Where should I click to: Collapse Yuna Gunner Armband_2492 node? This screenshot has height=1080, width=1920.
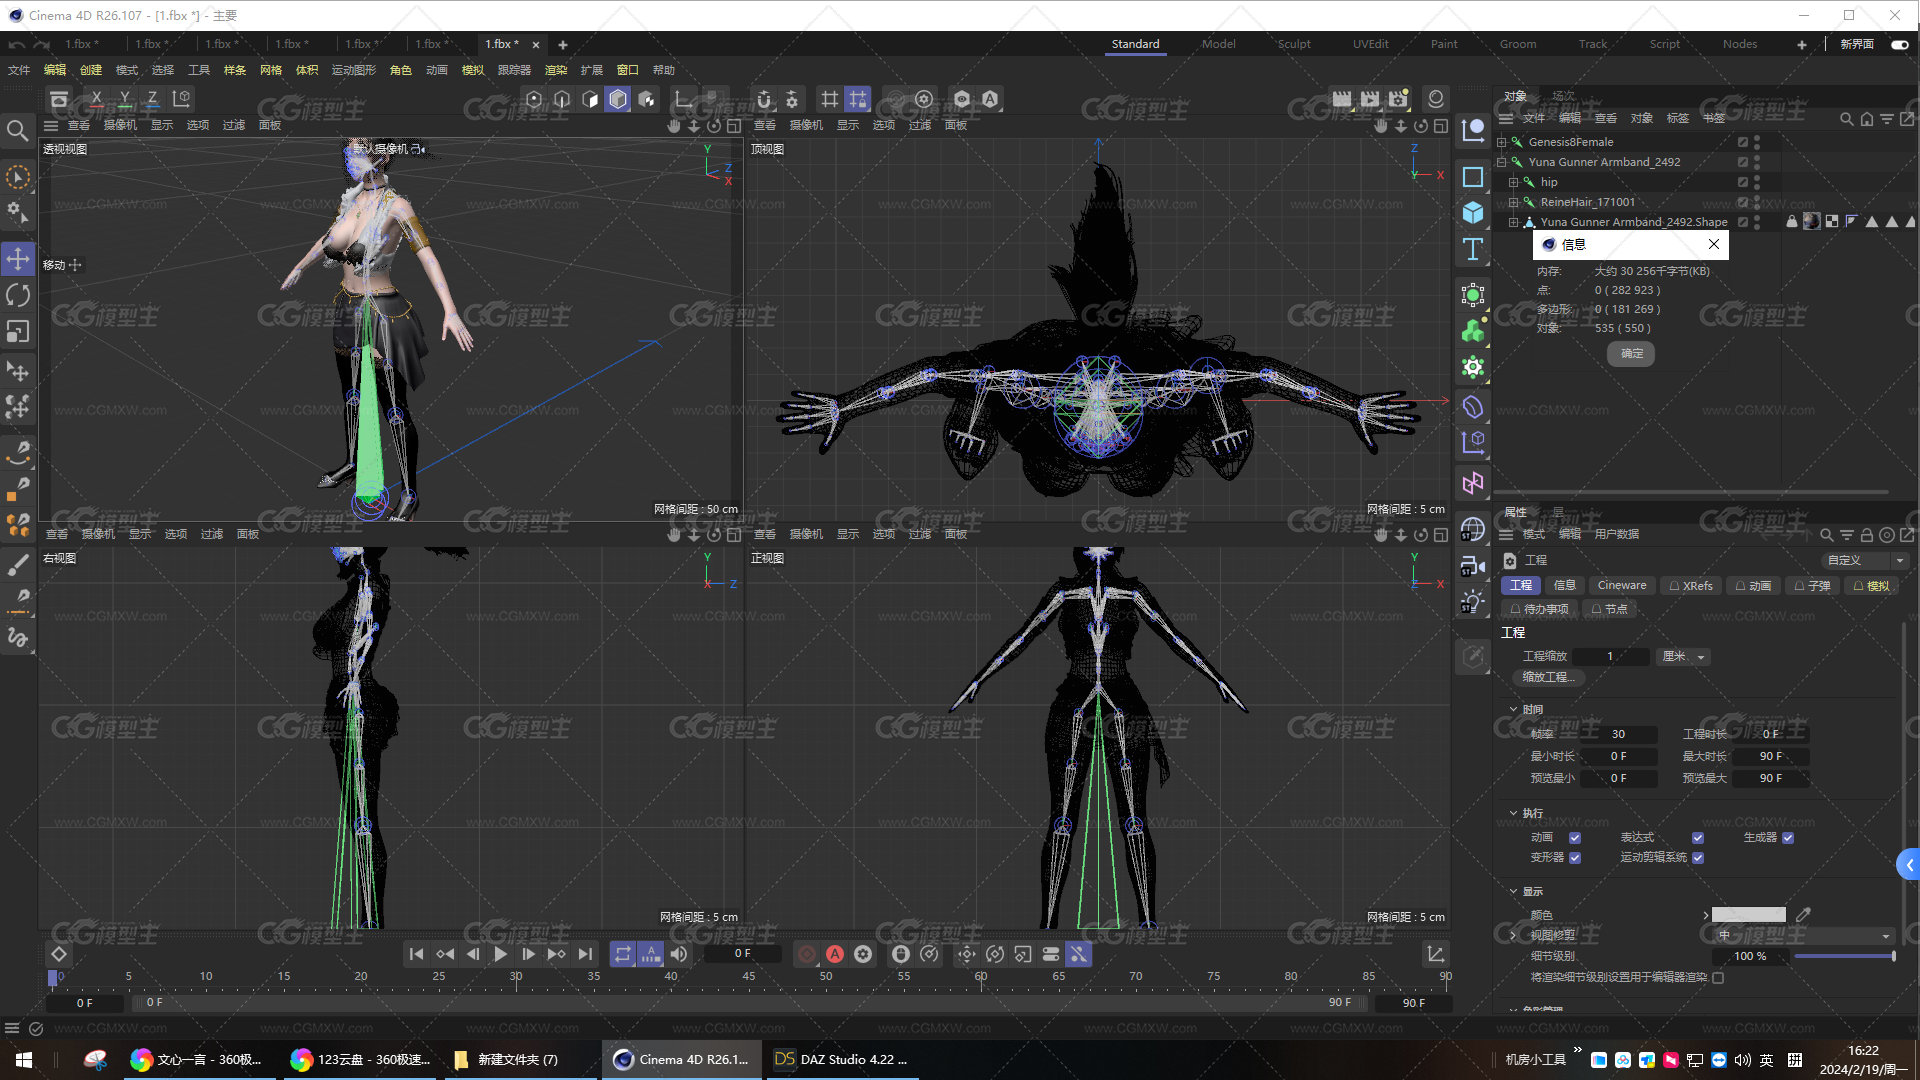pos(1502,162)
